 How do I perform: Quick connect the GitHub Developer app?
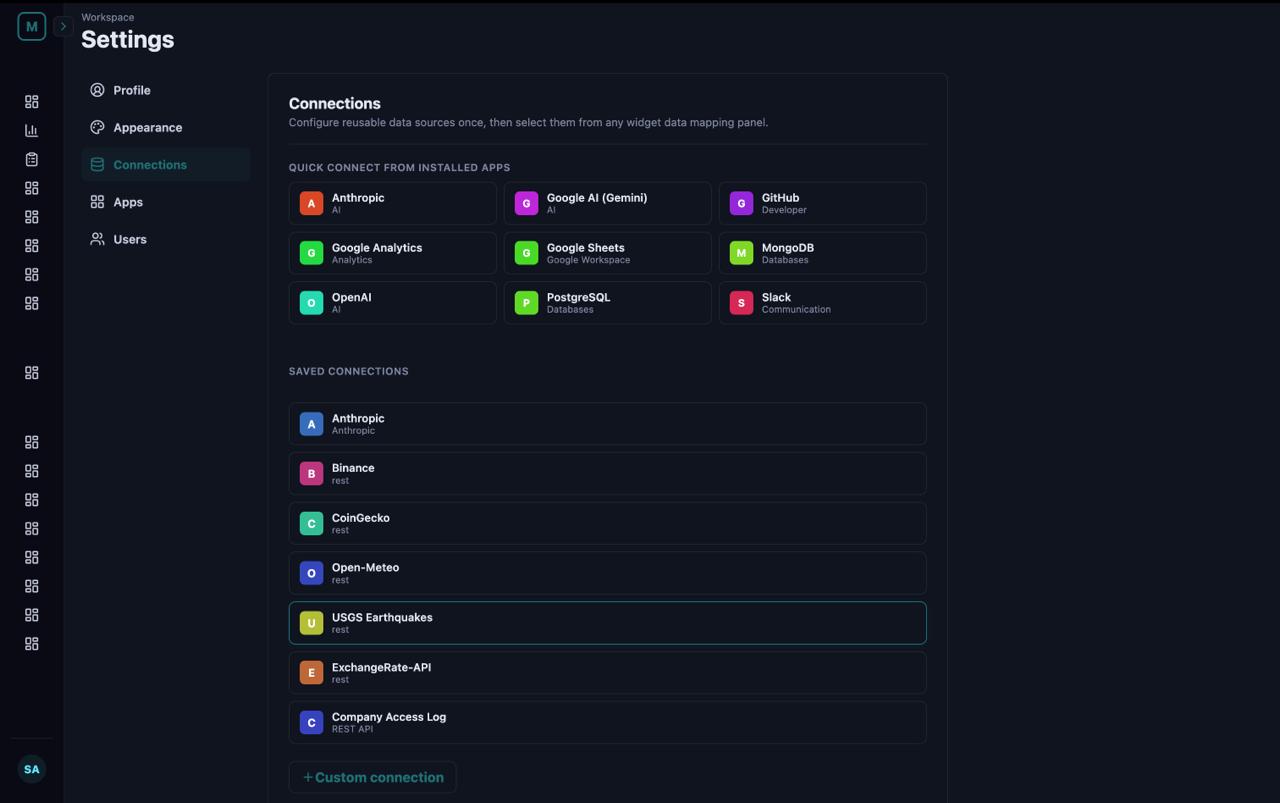822,203
